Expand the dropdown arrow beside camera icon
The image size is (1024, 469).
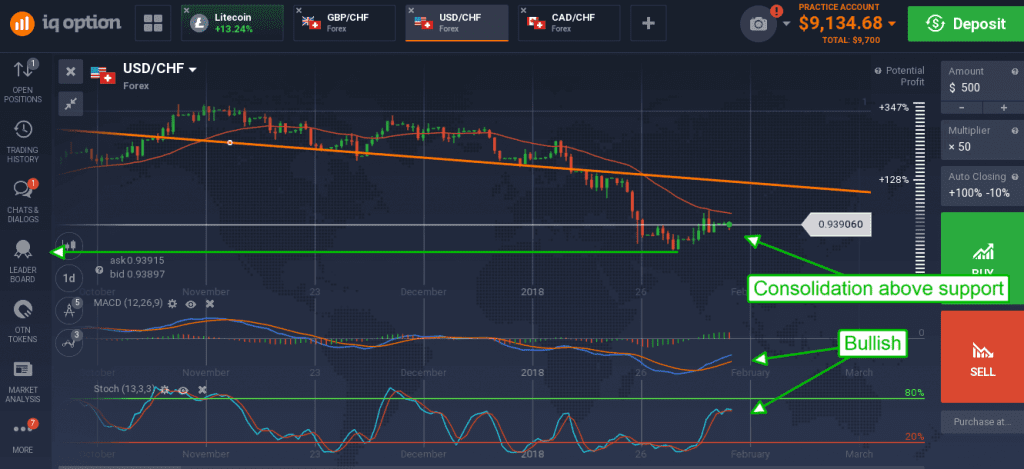786,24
